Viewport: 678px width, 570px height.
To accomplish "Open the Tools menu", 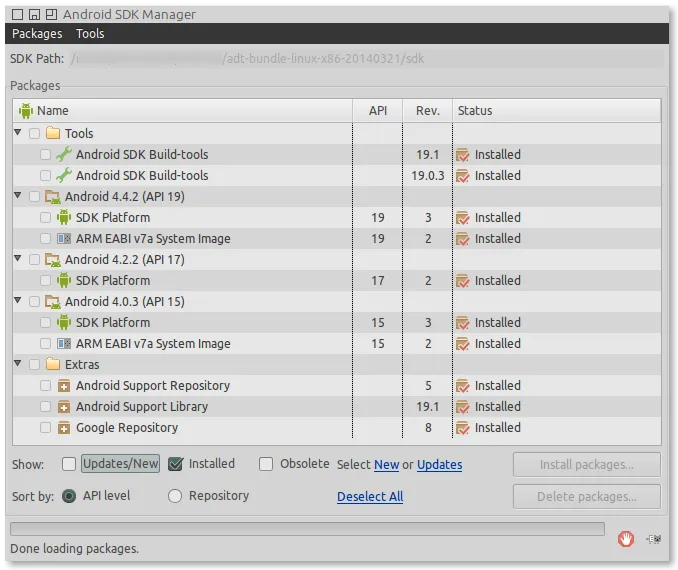I will [x=90, y=34].
